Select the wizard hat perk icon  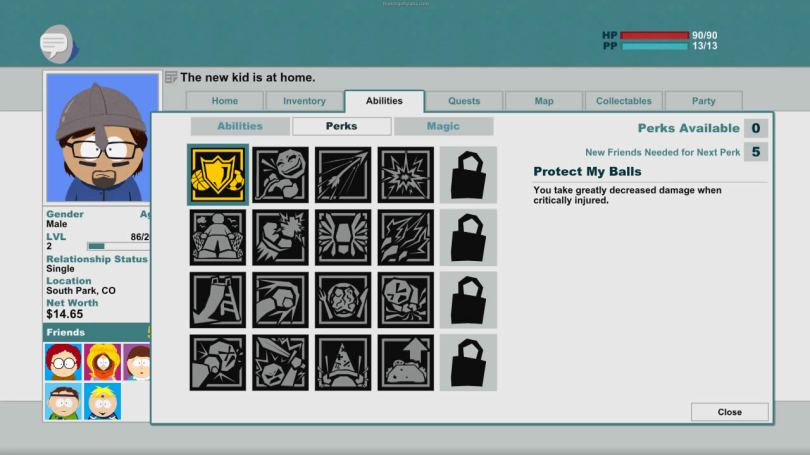[343, 362]
